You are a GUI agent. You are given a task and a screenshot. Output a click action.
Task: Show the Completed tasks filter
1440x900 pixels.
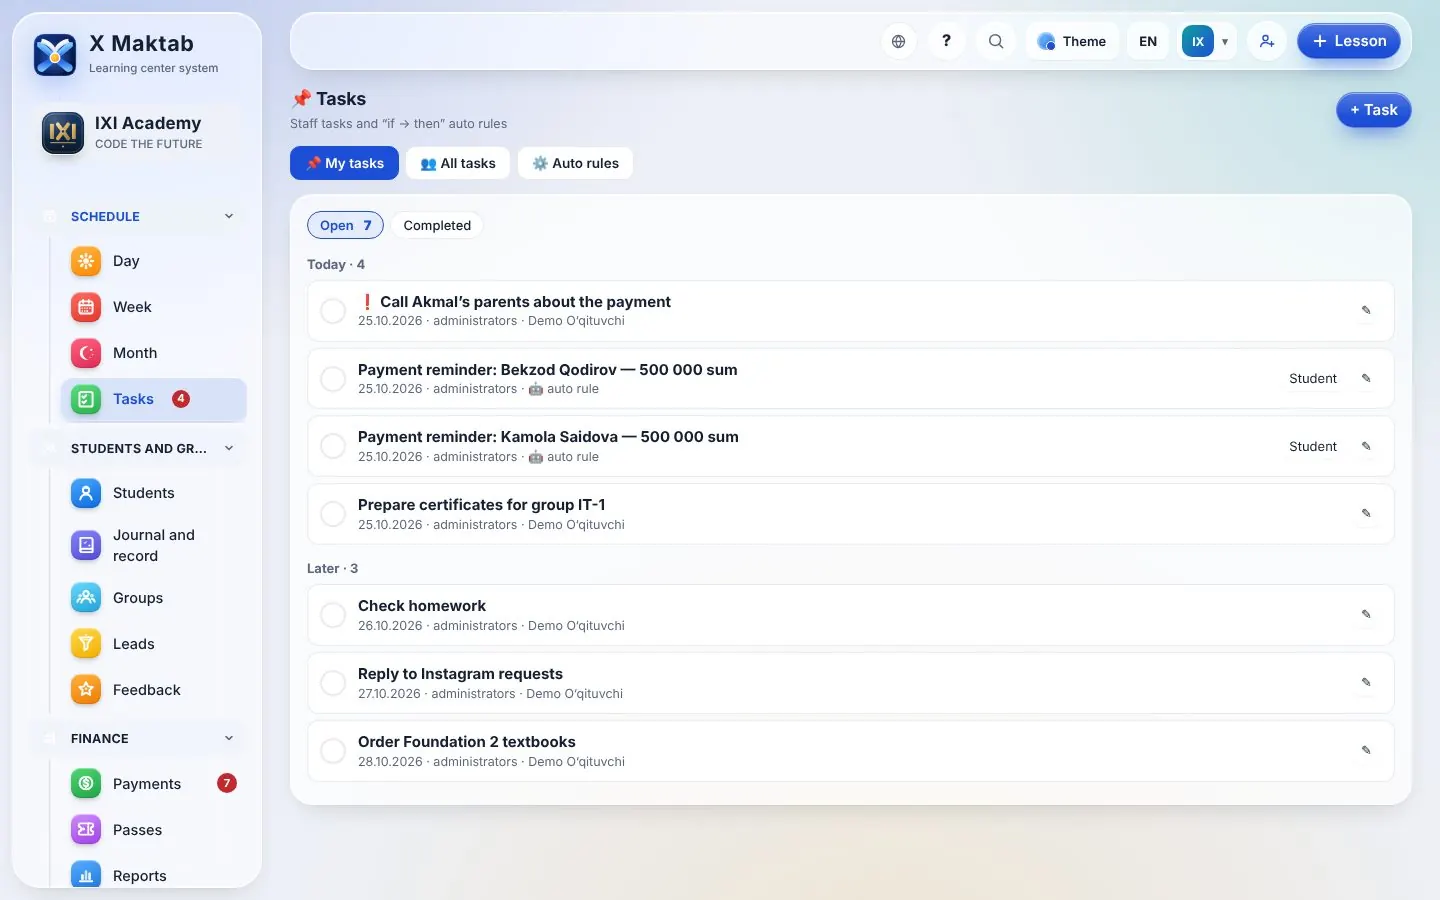click(437, 226)
